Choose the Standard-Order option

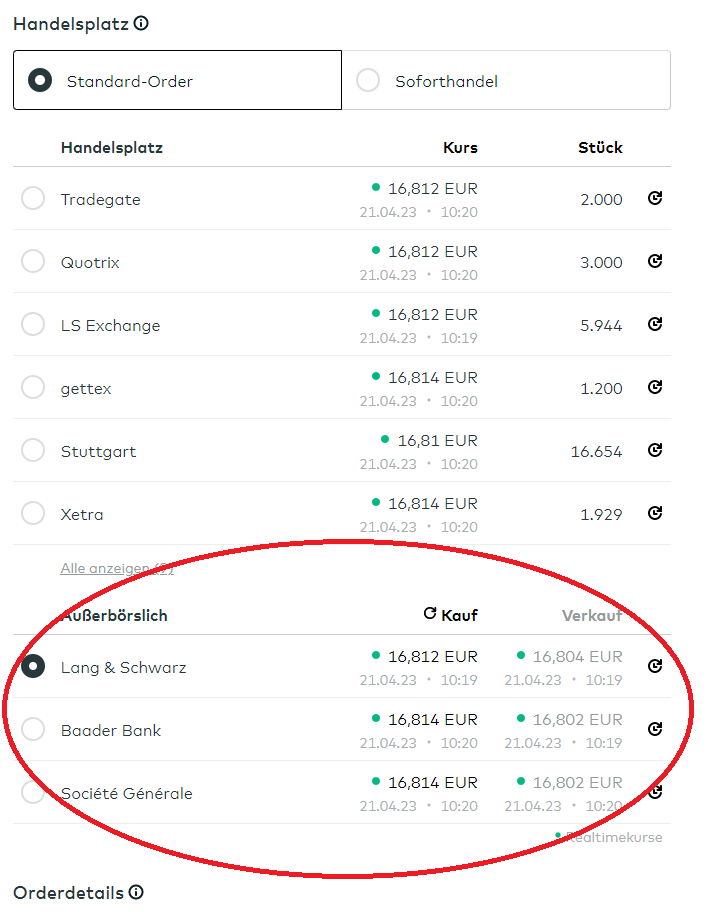[x=177, y=81]
